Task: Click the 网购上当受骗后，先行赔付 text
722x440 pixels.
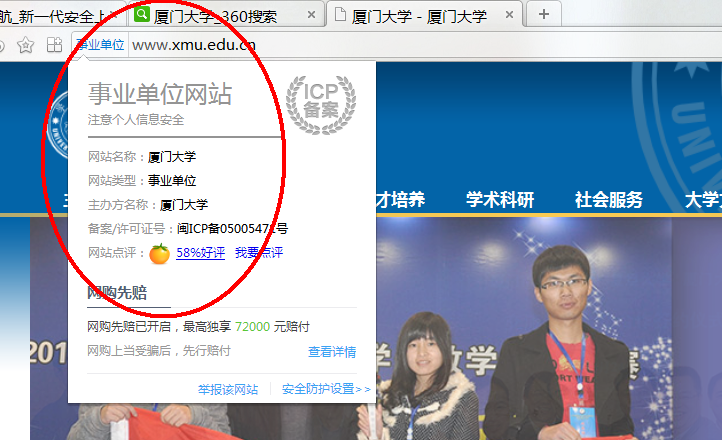Action: 159,351
